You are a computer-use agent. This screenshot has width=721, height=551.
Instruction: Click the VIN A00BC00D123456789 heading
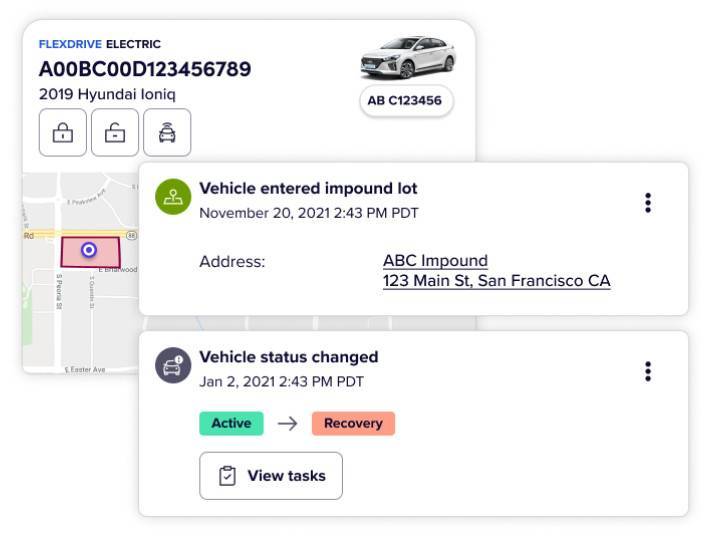pos(145,69)
